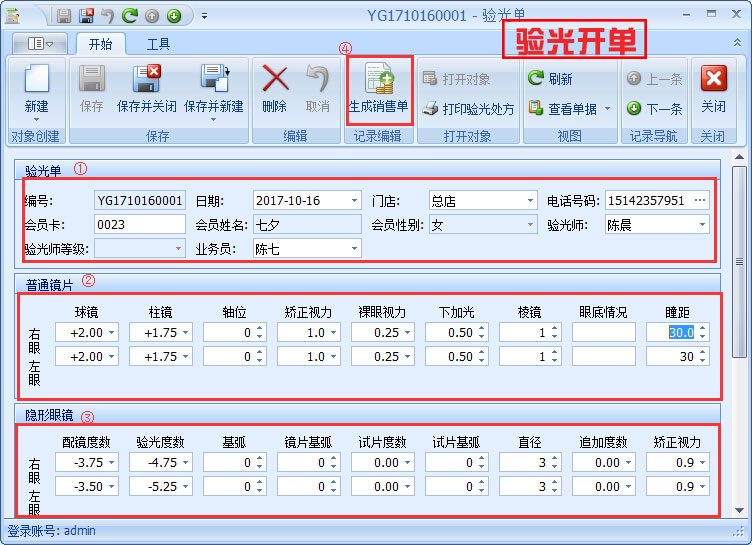
Task: Select the 开始 (Start) ribbon tab
Action: pos(100,44)
